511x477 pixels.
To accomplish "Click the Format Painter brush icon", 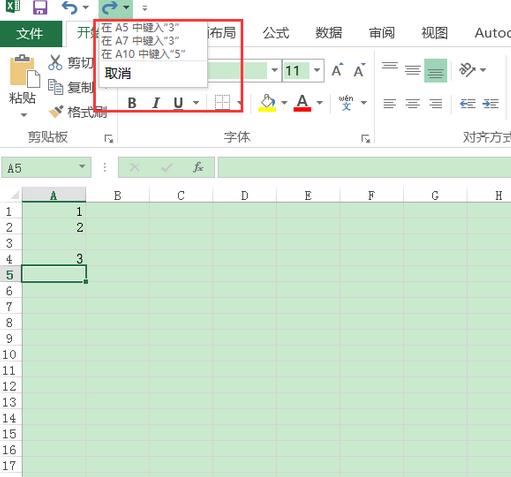I will [x=56, y=112].
